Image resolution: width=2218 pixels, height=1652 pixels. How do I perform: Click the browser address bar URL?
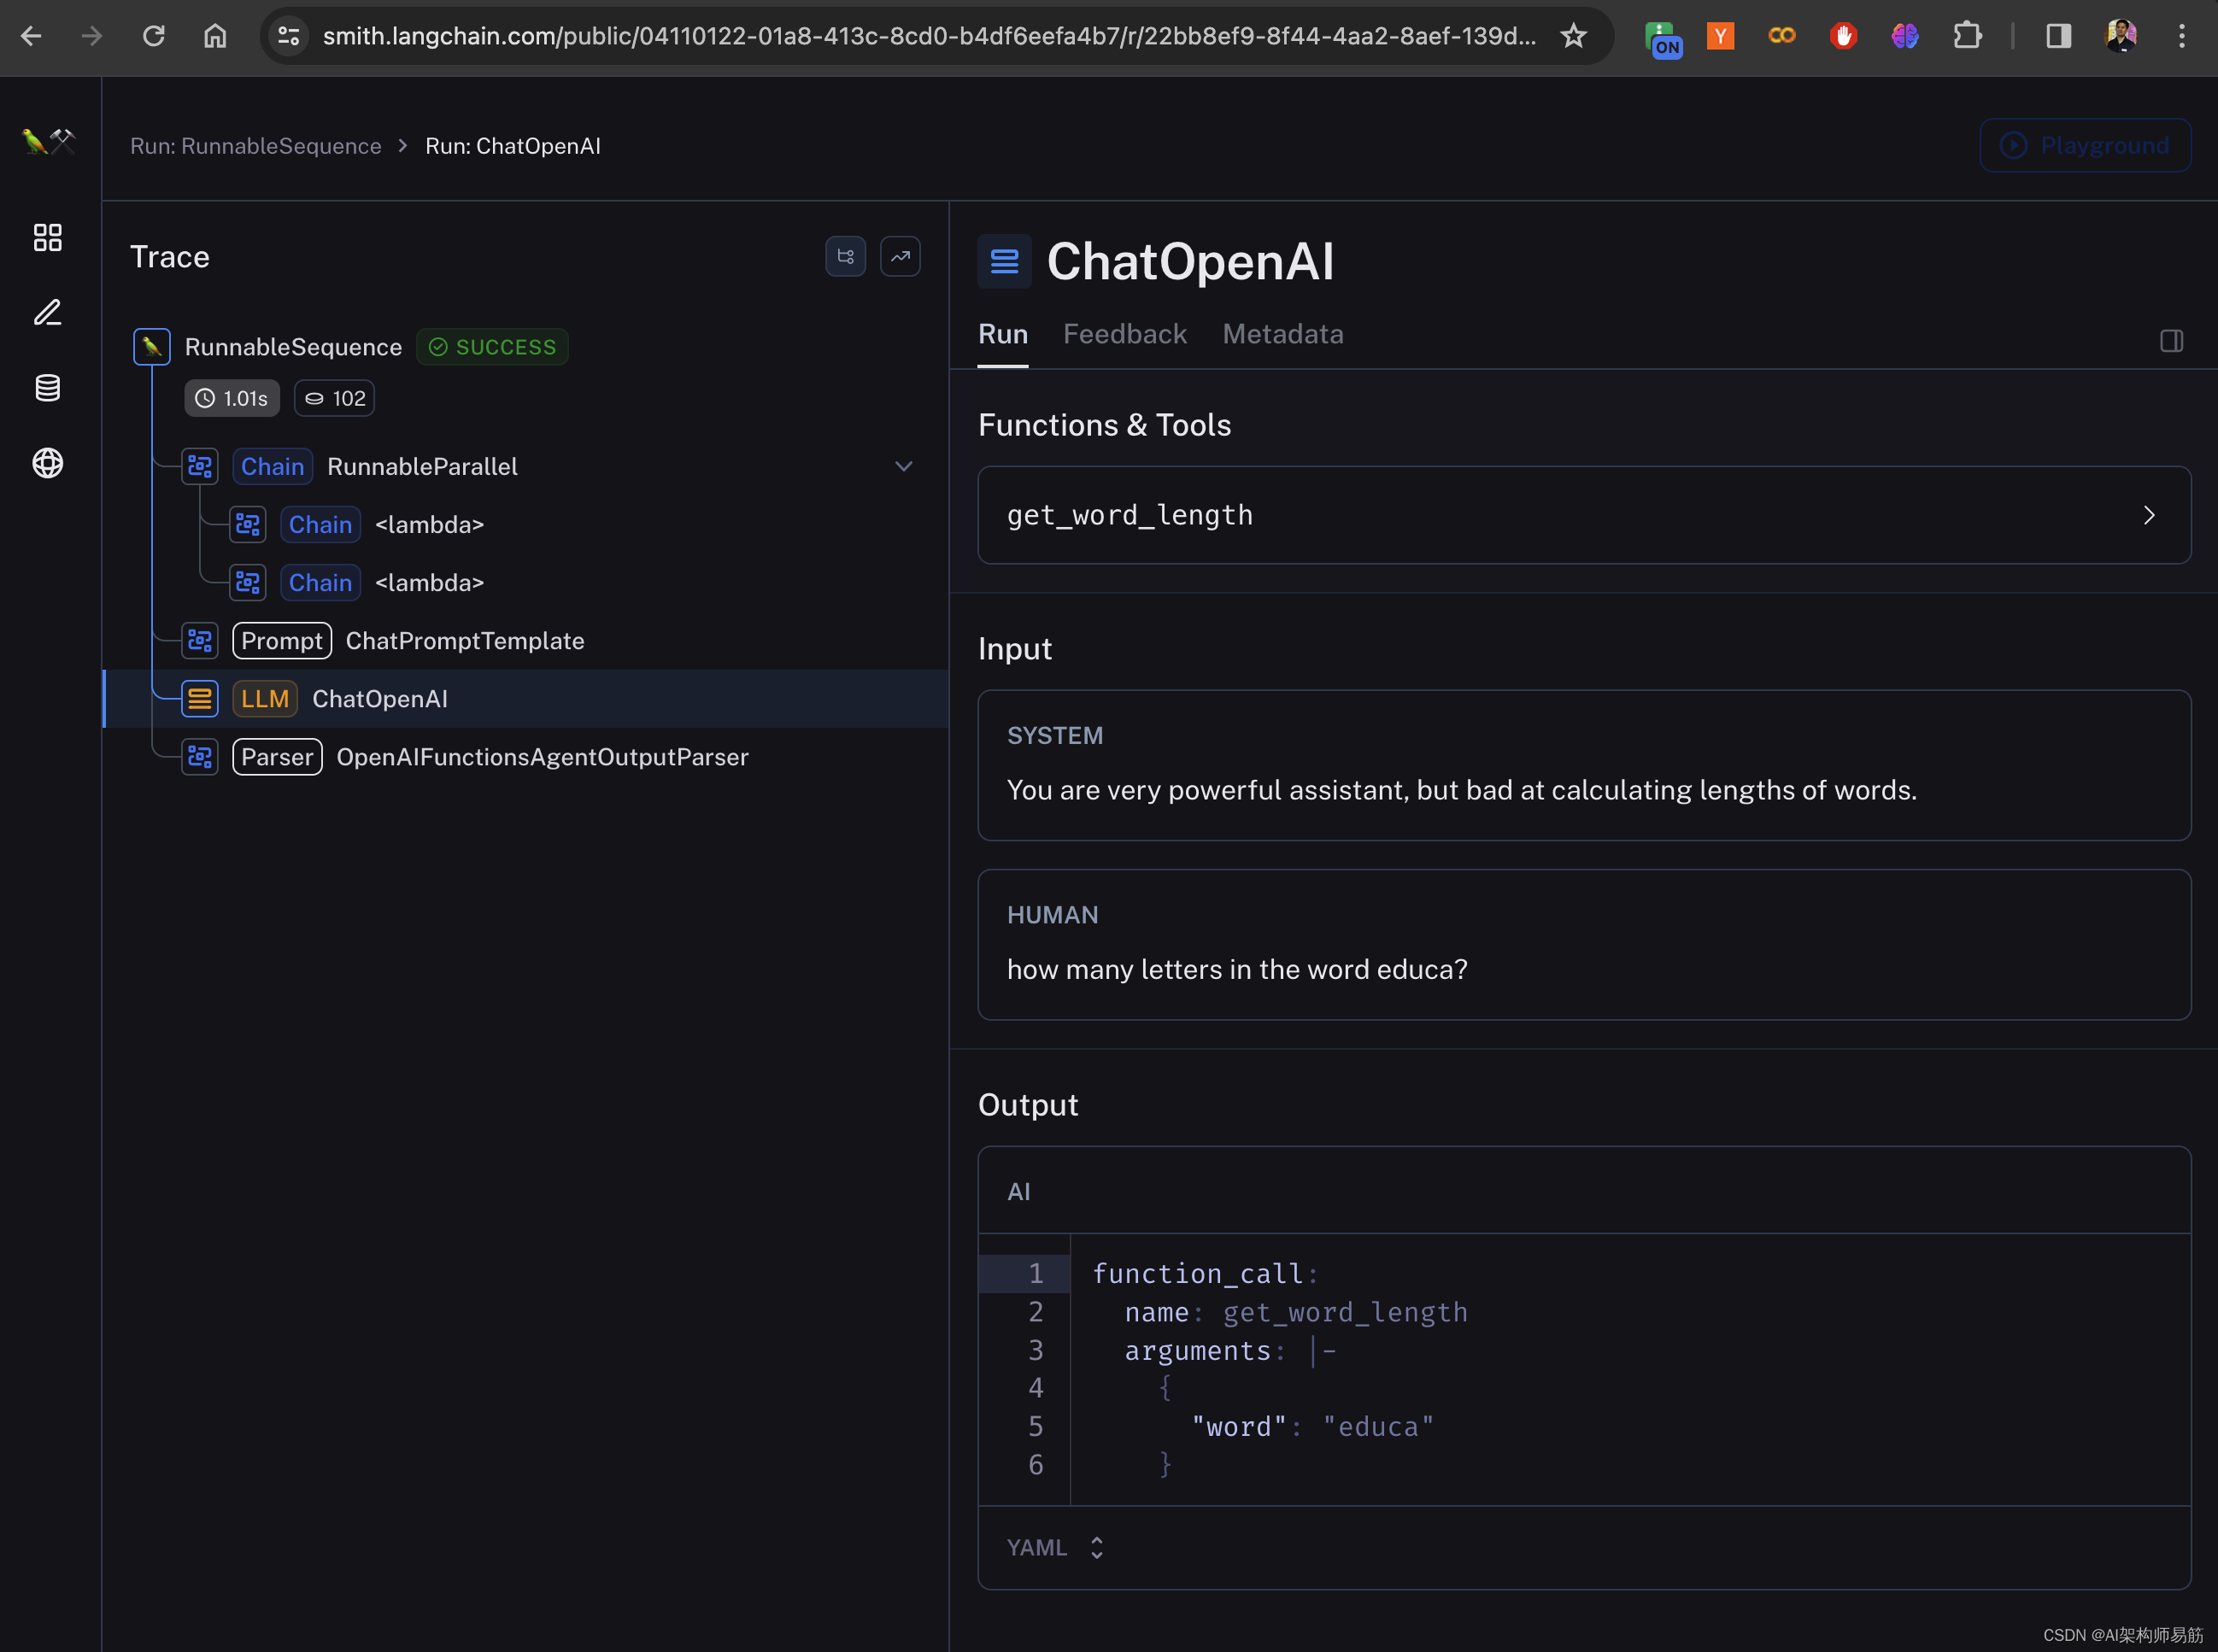click(x=929, y=36)
